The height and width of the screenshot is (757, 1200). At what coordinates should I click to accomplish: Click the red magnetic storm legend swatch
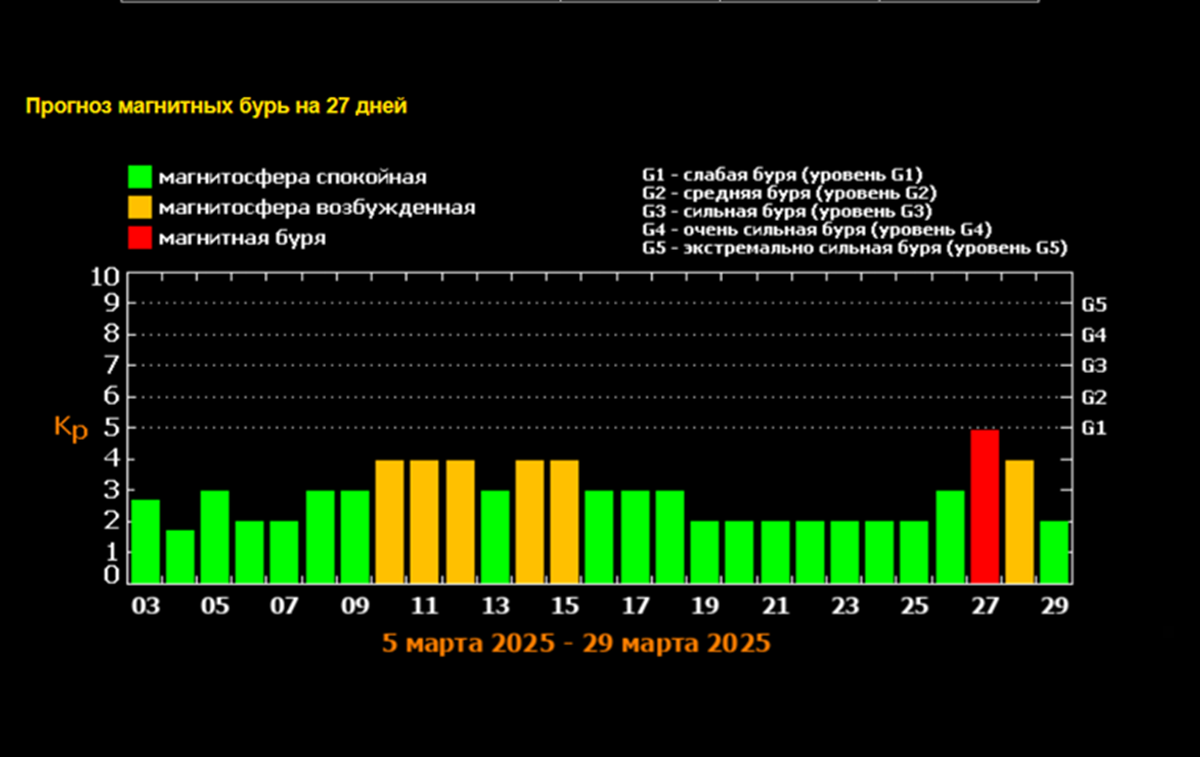coord(139,238)
